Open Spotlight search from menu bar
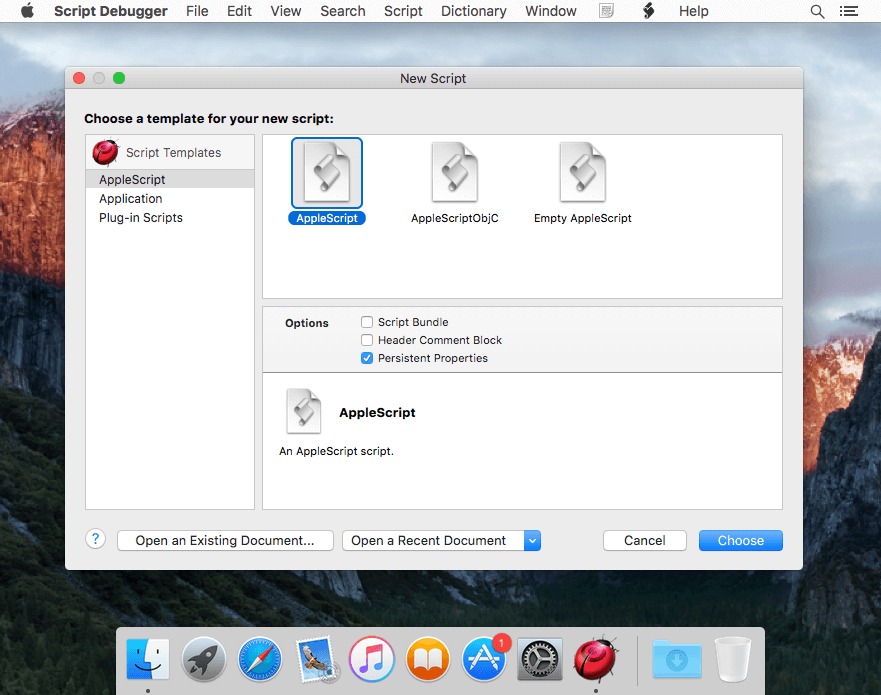The image size is (881, 695). click(x=817, y=11)
